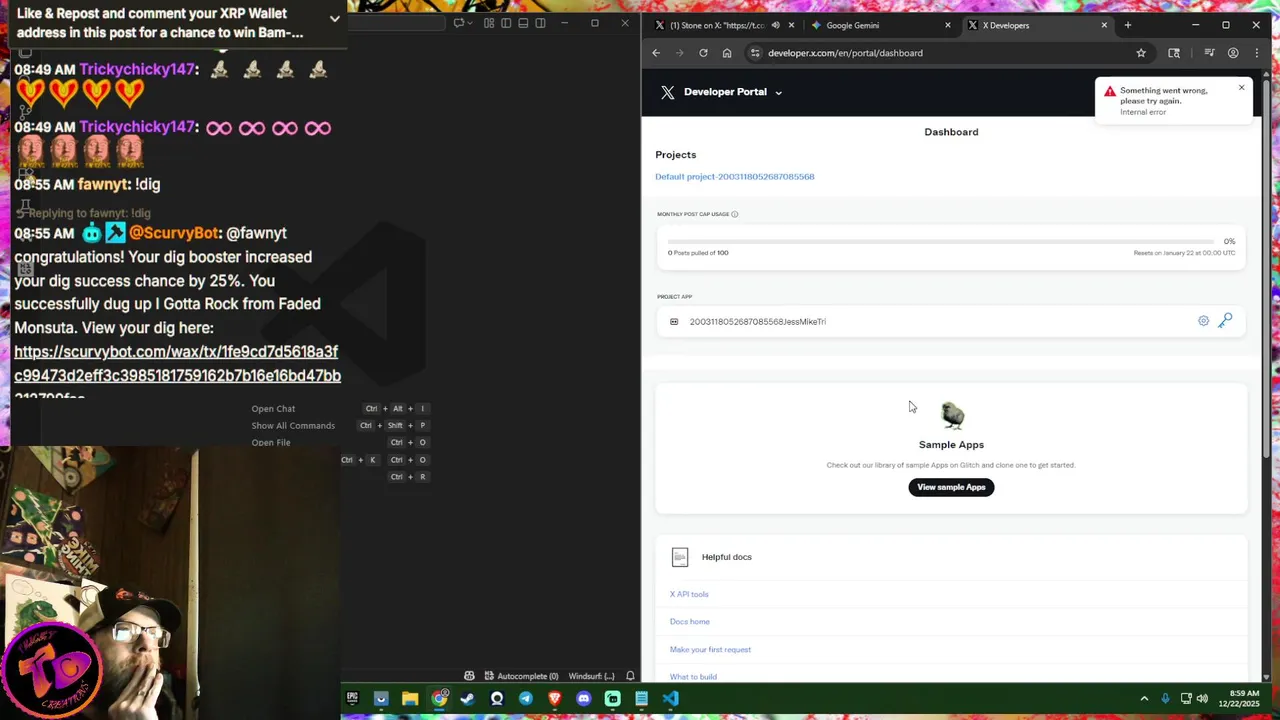Reload the X Developers page

(x=703, y=53)
